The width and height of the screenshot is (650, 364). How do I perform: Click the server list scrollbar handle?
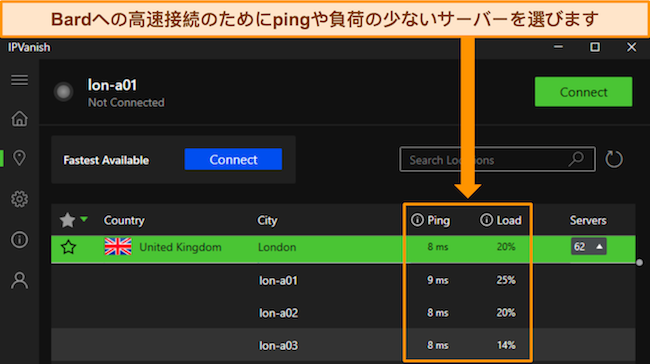(639, 262)
